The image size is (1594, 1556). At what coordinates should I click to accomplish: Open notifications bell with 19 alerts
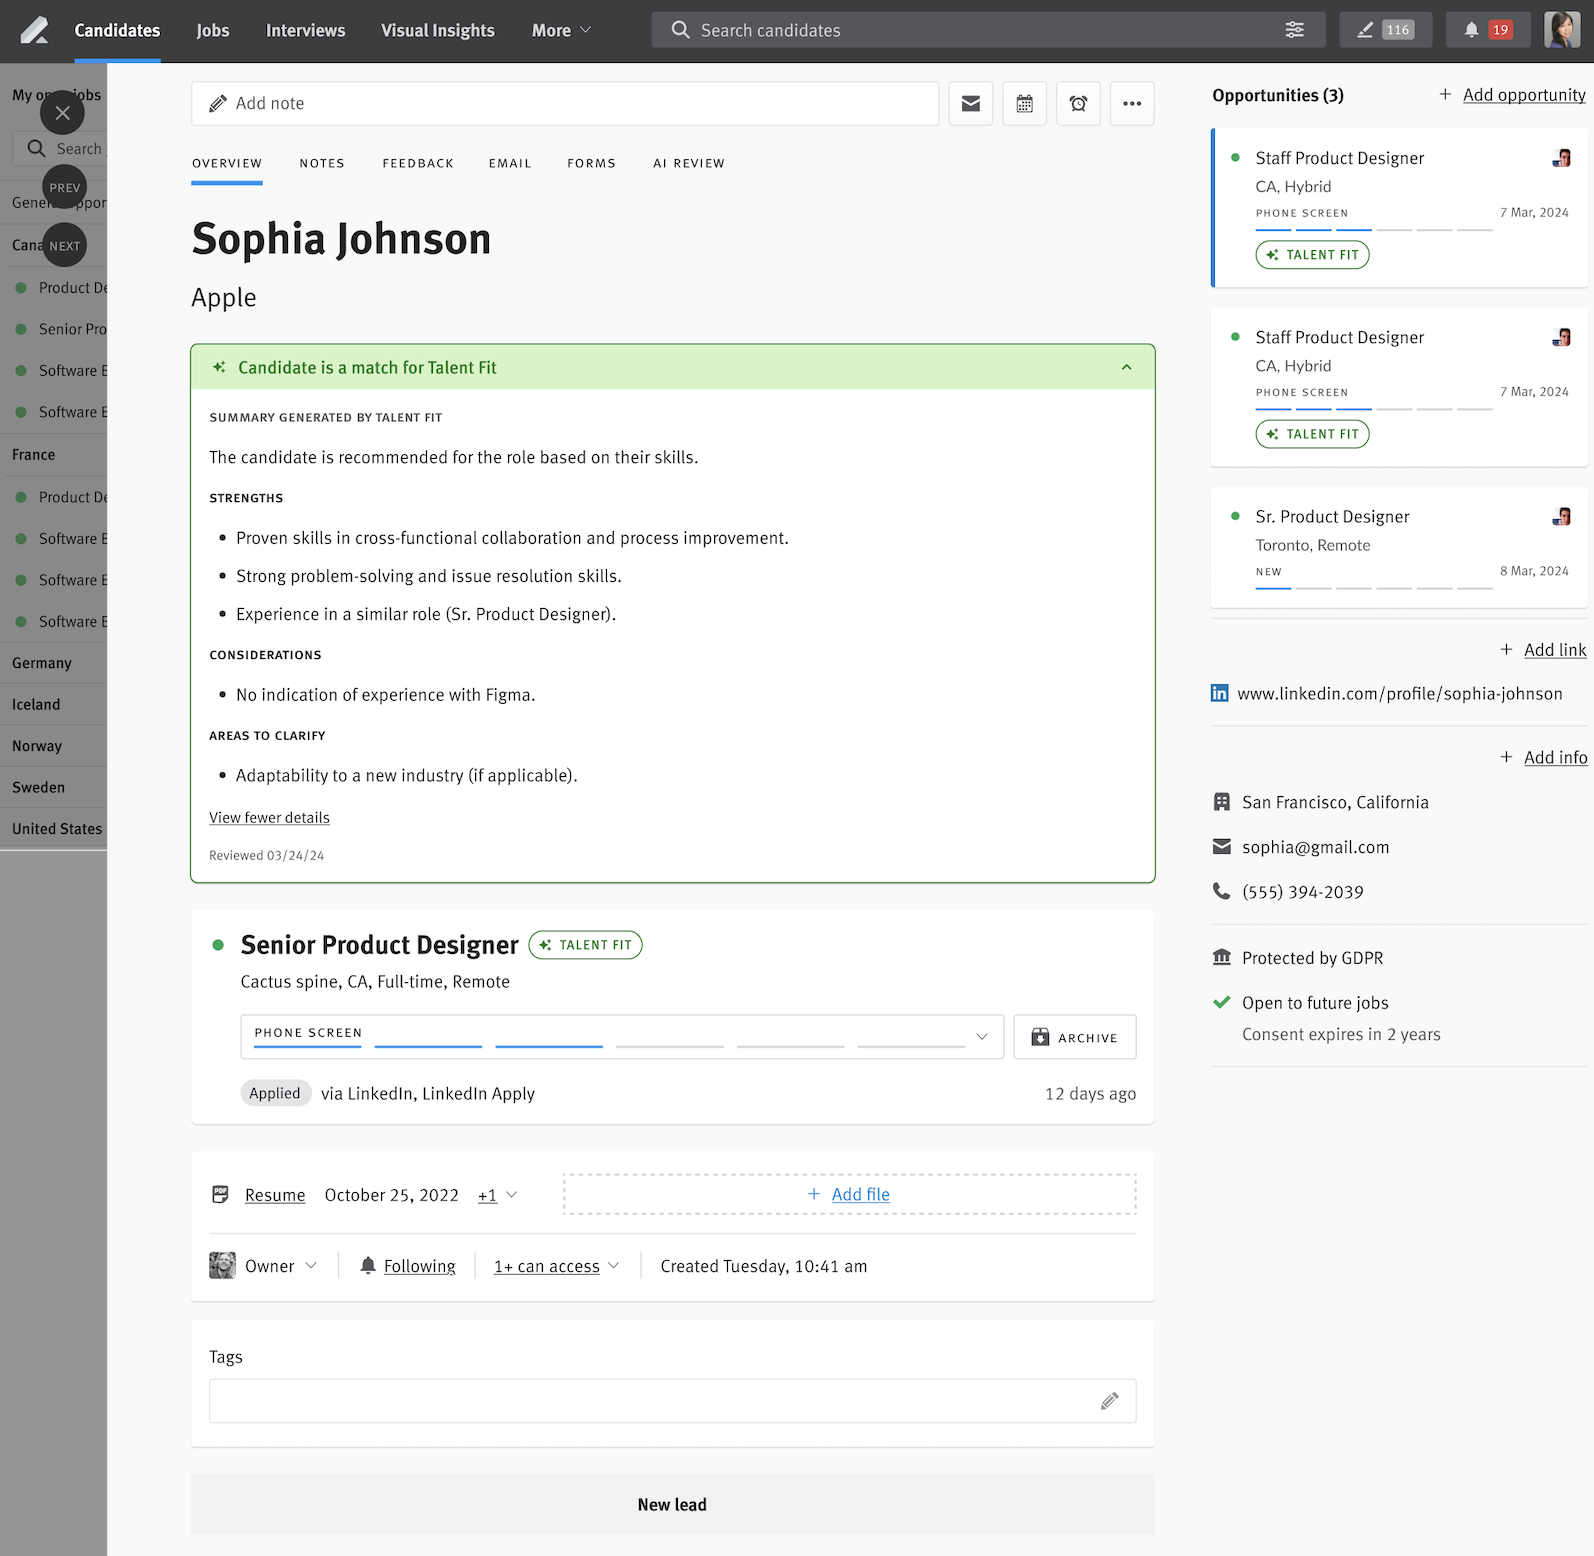(x=1487, y=30)
